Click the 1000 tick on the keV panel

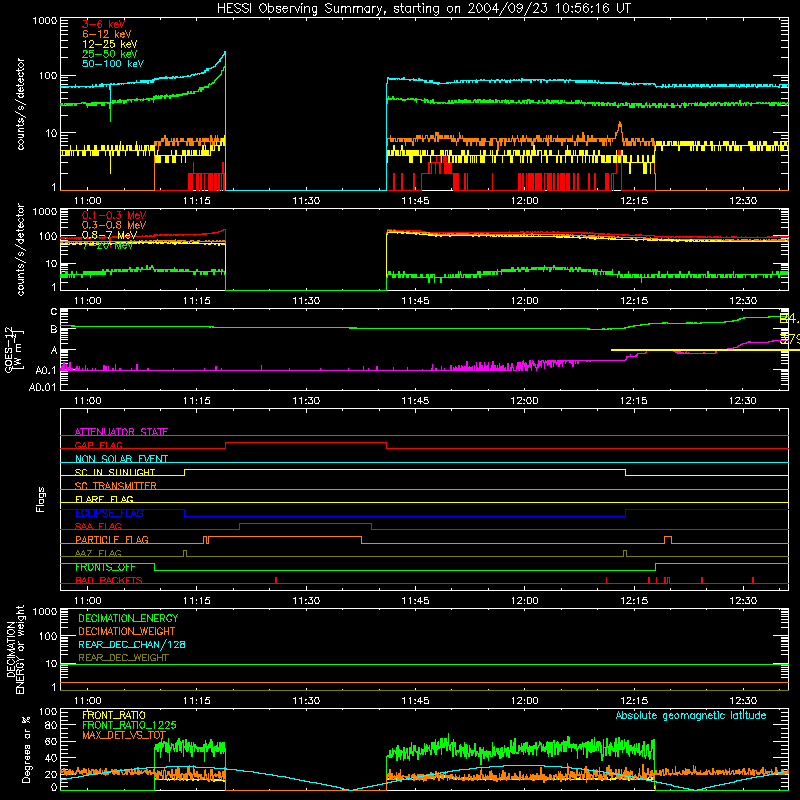click(45, 21)
